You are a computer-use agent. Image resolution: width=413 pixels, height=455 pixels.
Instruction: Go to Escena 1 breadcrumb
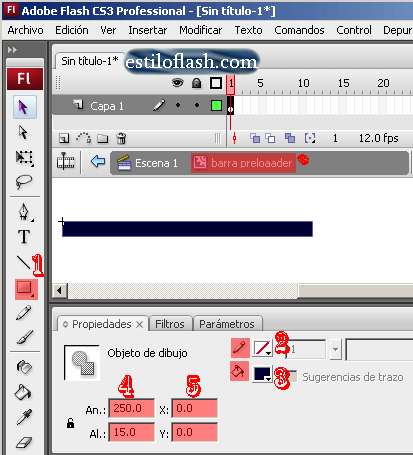click(x=147, y=163)
